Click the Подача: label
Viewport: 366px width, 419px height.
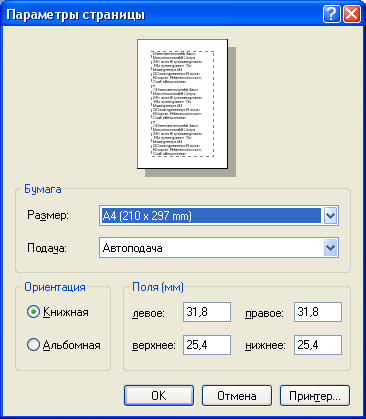click(x=47, y=248)
